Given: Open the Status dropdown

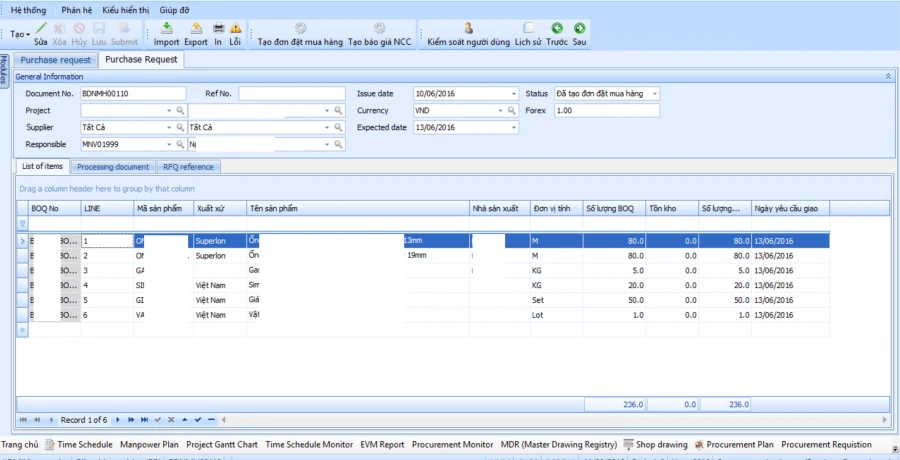Looking at the screenshot, I should coord(654,94).
